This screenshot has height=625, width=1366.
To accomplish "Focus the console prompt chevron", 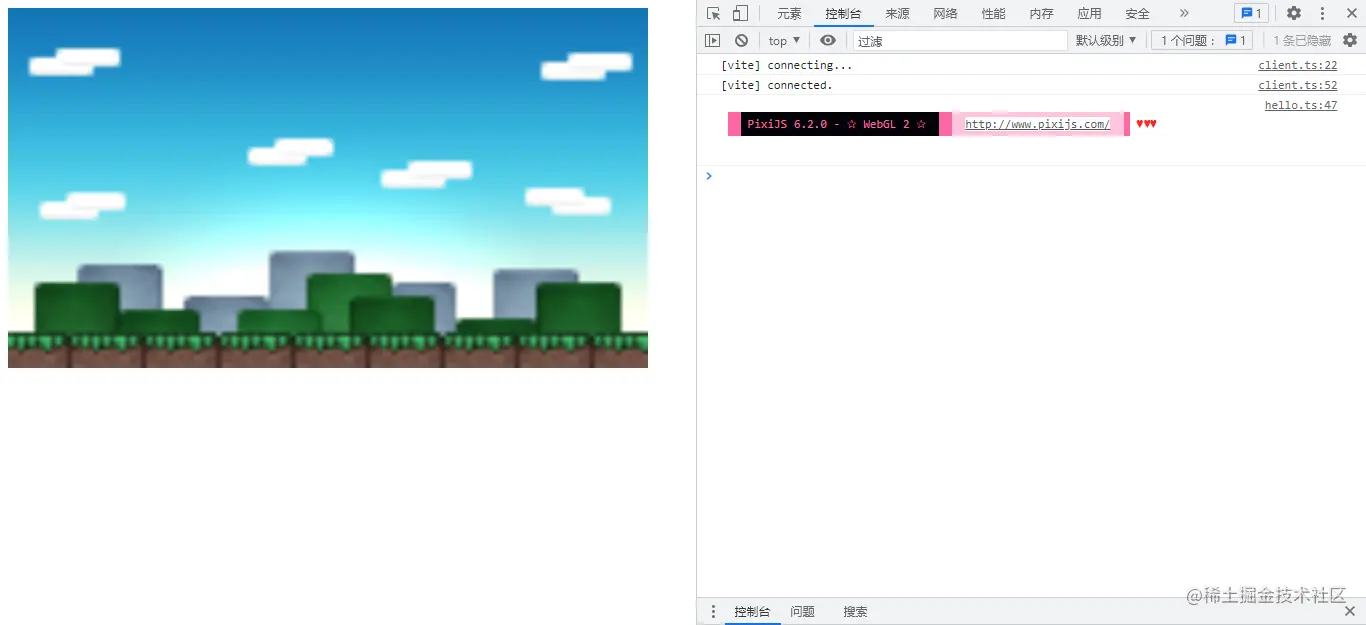I will coord(709,176).
